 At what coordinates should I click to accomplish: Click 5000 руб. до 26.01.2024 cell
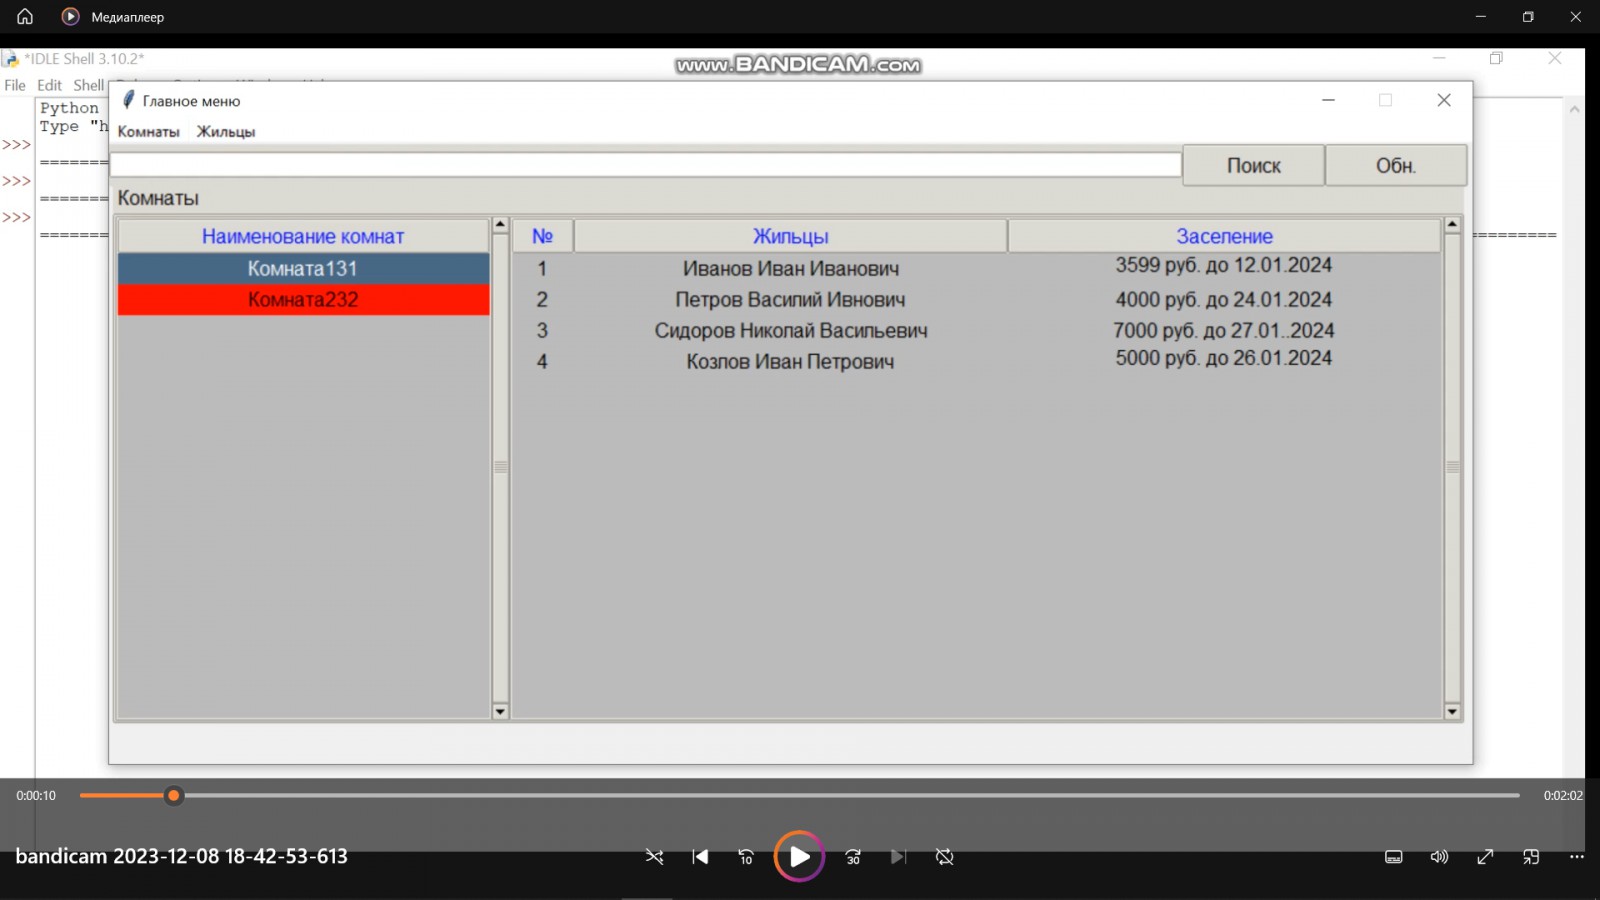tap(1224, 358)
